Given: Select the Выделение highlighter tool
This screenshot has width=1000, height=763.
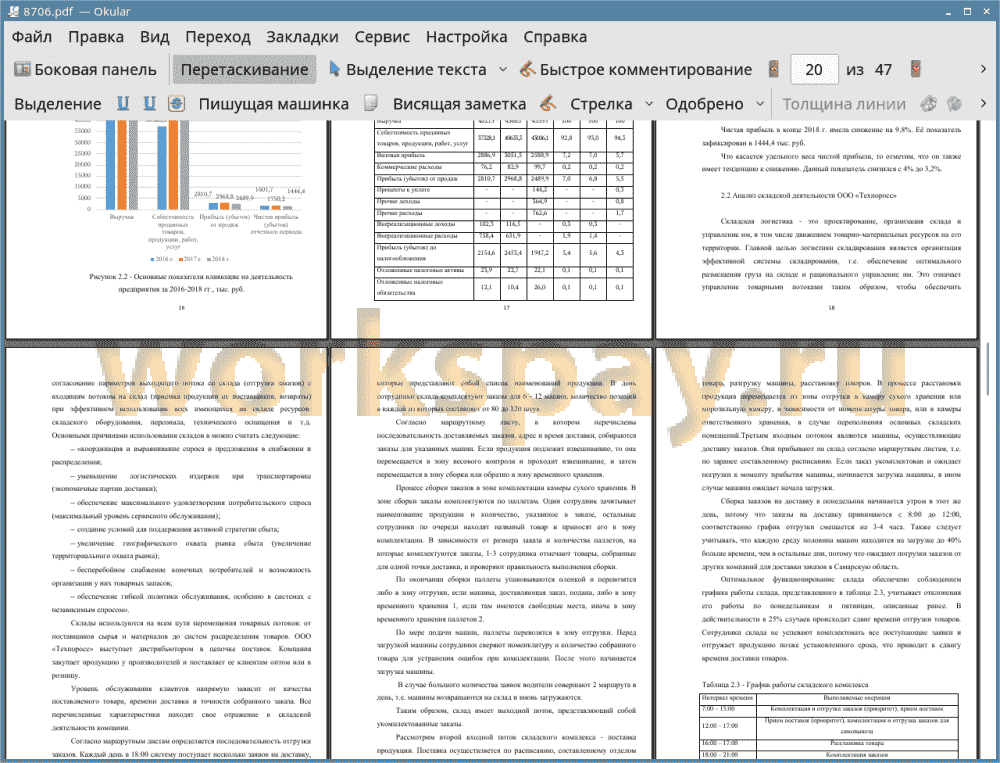Looking at the screenshot, I should point(57,104).
